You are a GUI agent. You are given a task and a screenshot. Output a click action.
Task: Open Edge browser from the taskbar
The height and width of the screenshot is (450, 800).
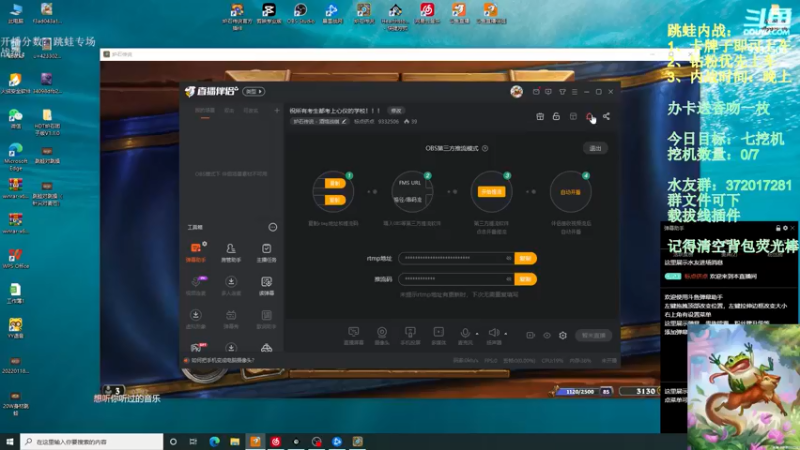pos(214,441)
